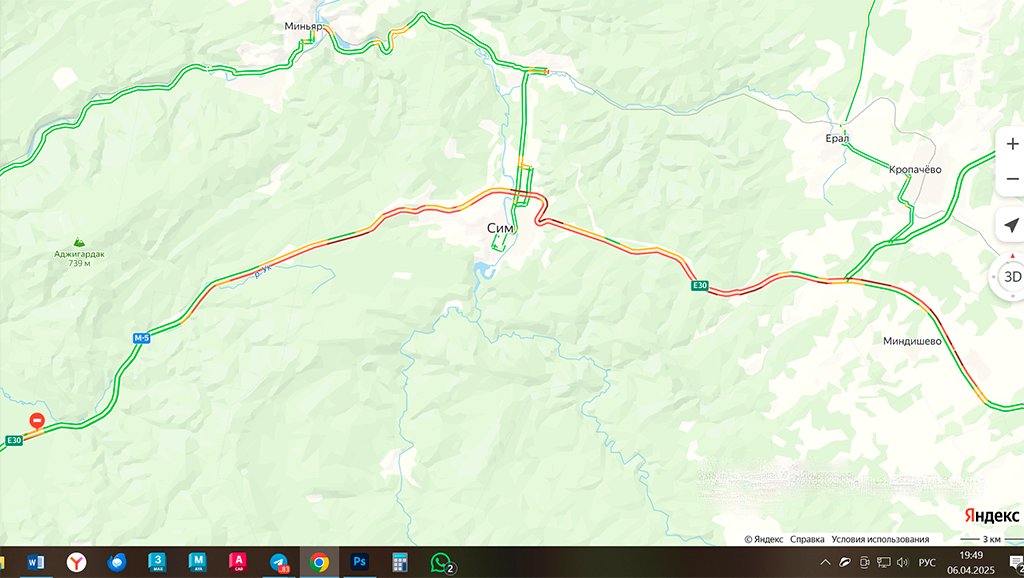Toggle the 3D map tilt mode
Screen dimensions: 1024x578
pyautogui.click(x=1012, y=277)
